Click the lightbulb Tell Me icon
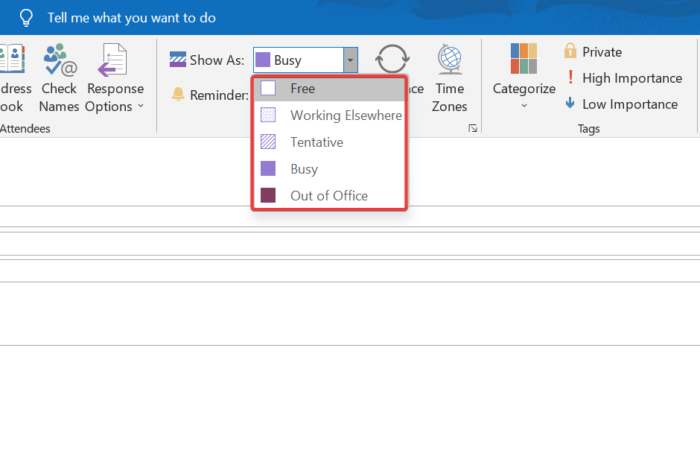 [x=26, y=17]
